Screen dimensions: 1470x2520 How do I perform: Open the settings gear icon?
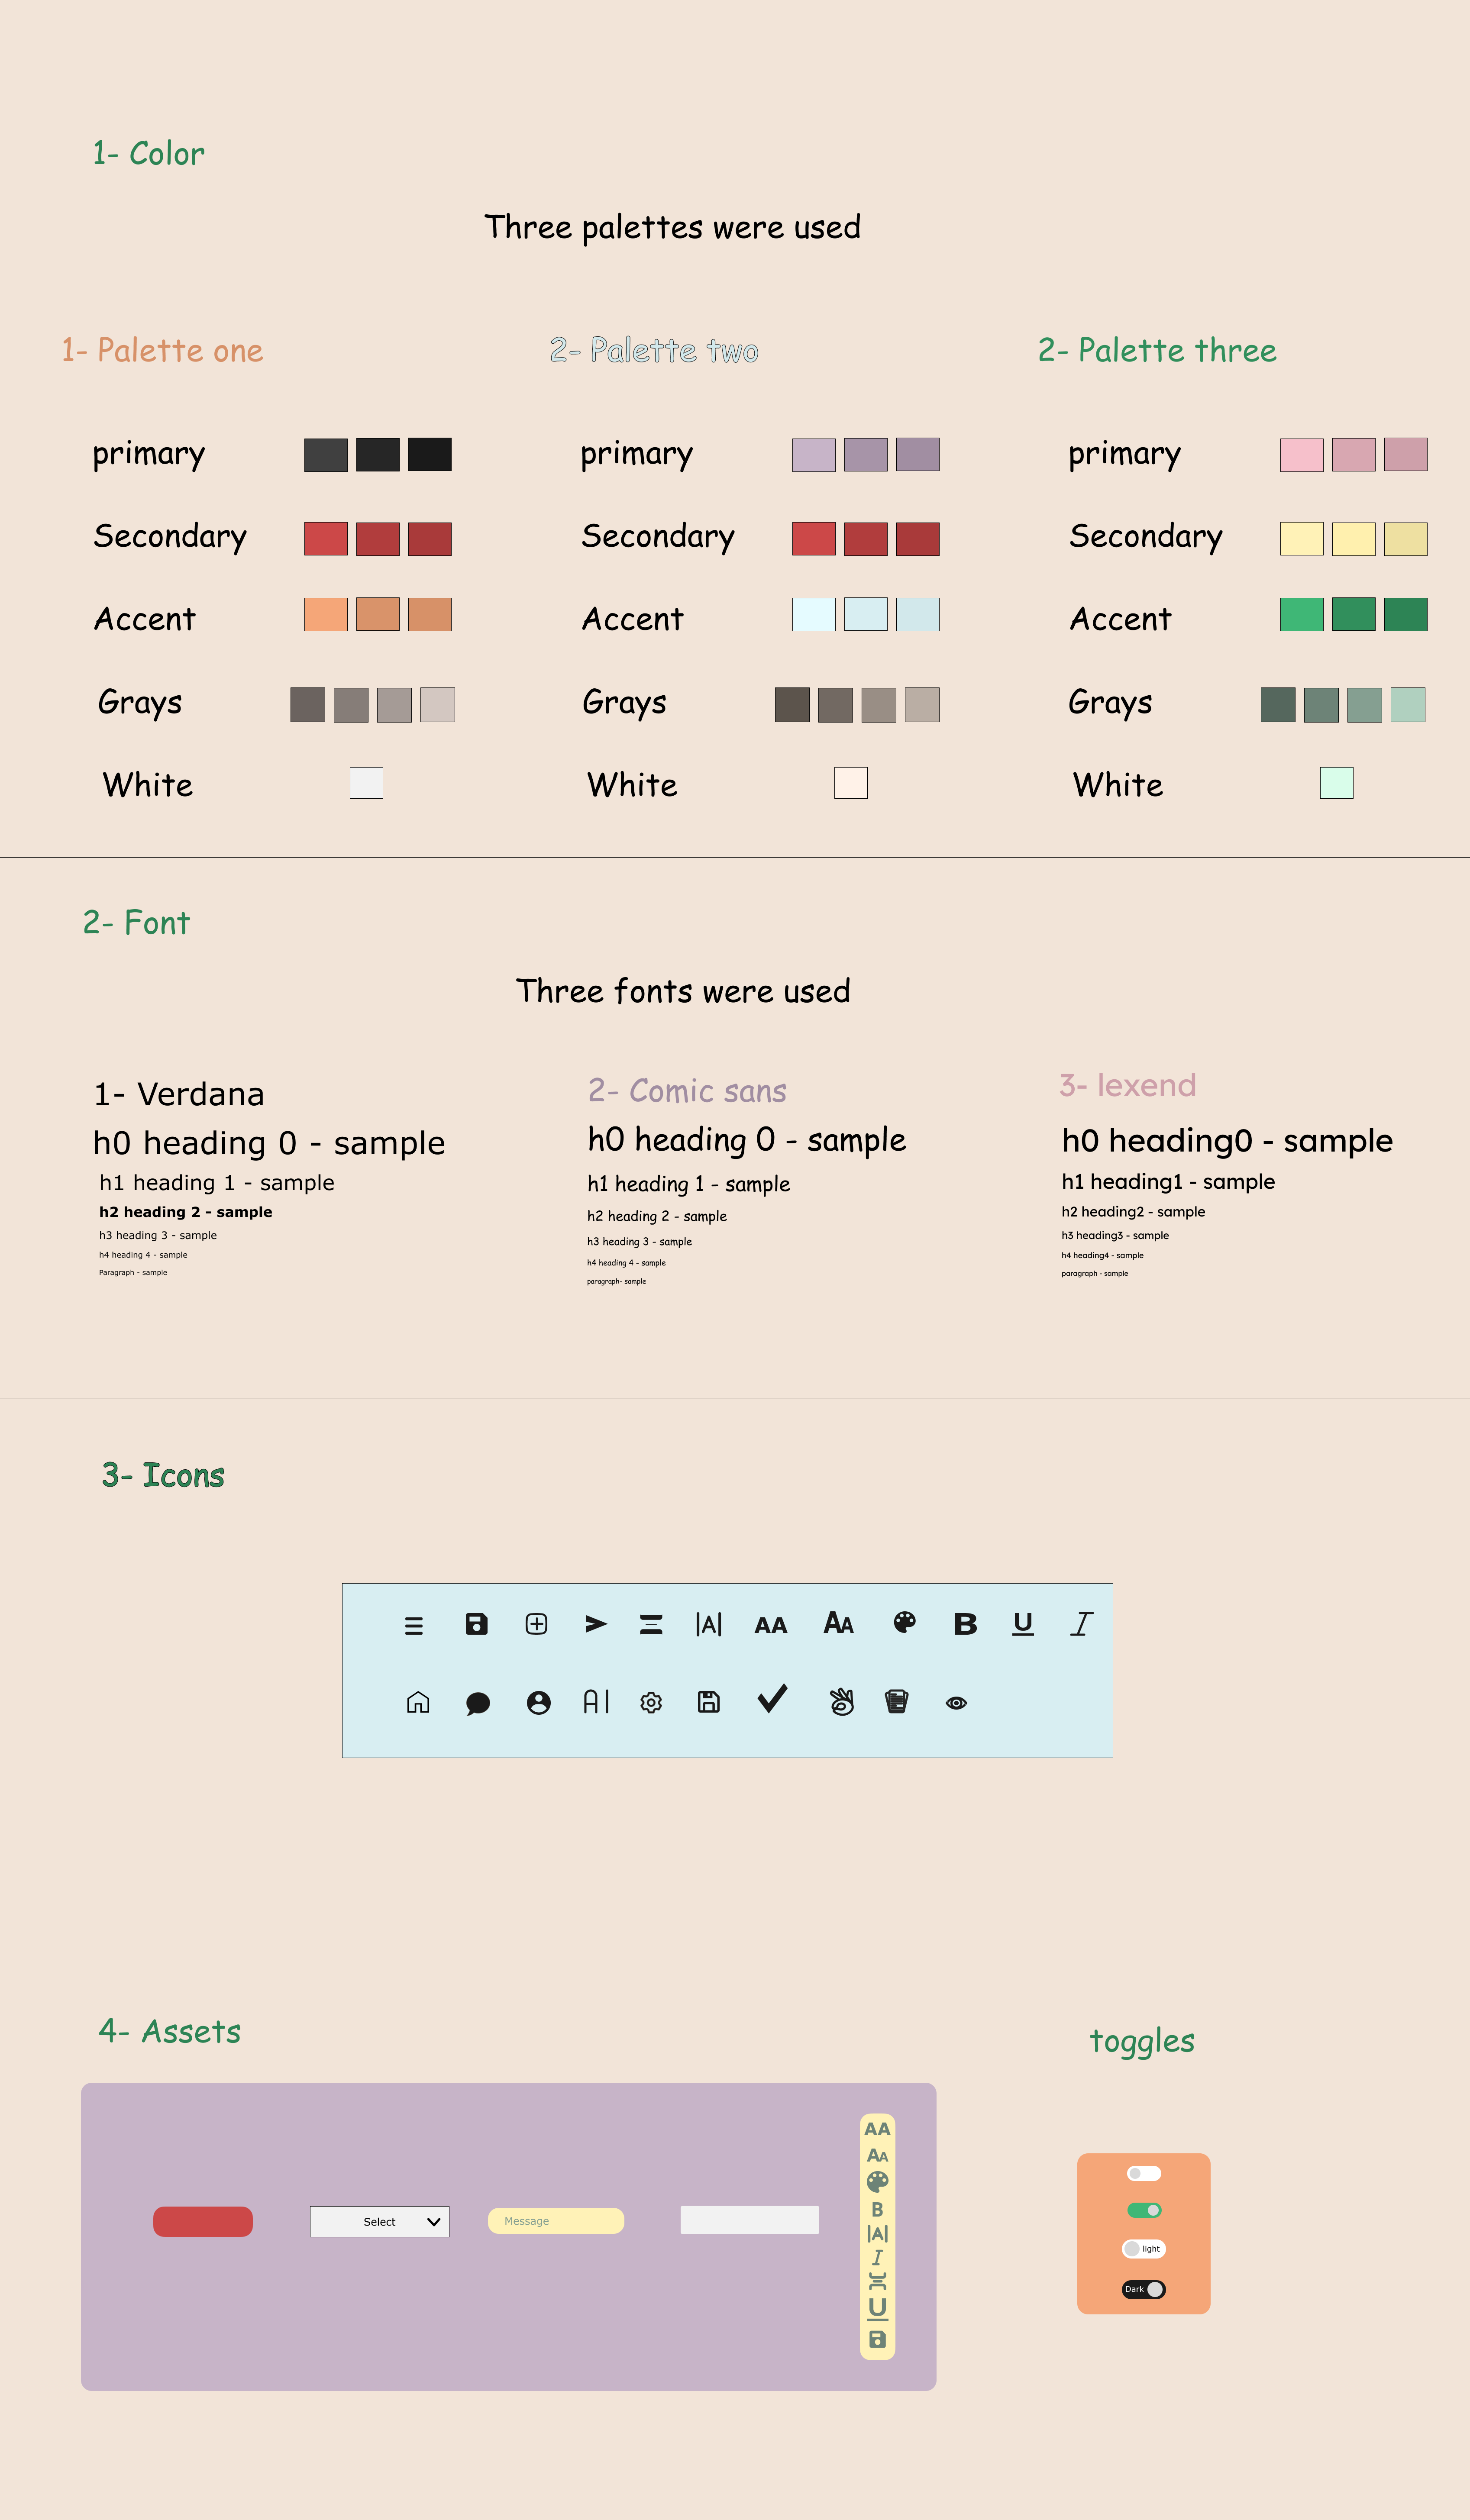pyautogui.click(x=651, y=1702)
